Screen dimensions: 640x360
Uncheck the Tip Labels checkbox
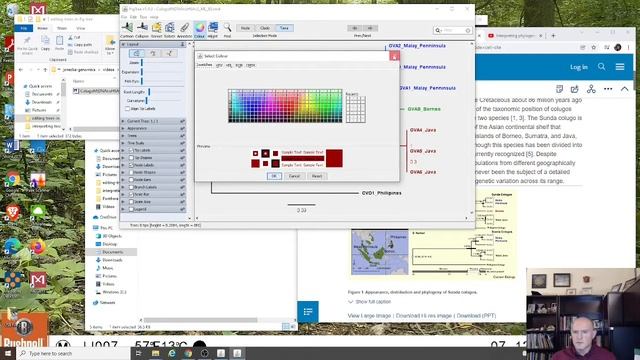click(x=131, y=150)
